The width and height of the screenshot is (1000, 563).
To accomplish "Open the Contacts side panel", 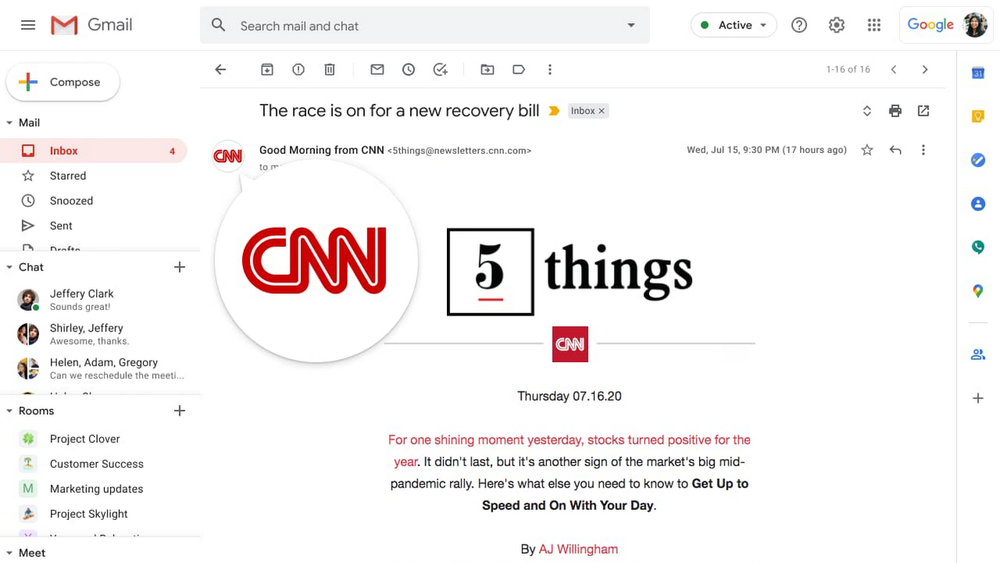I will click(x=978, y=203).
